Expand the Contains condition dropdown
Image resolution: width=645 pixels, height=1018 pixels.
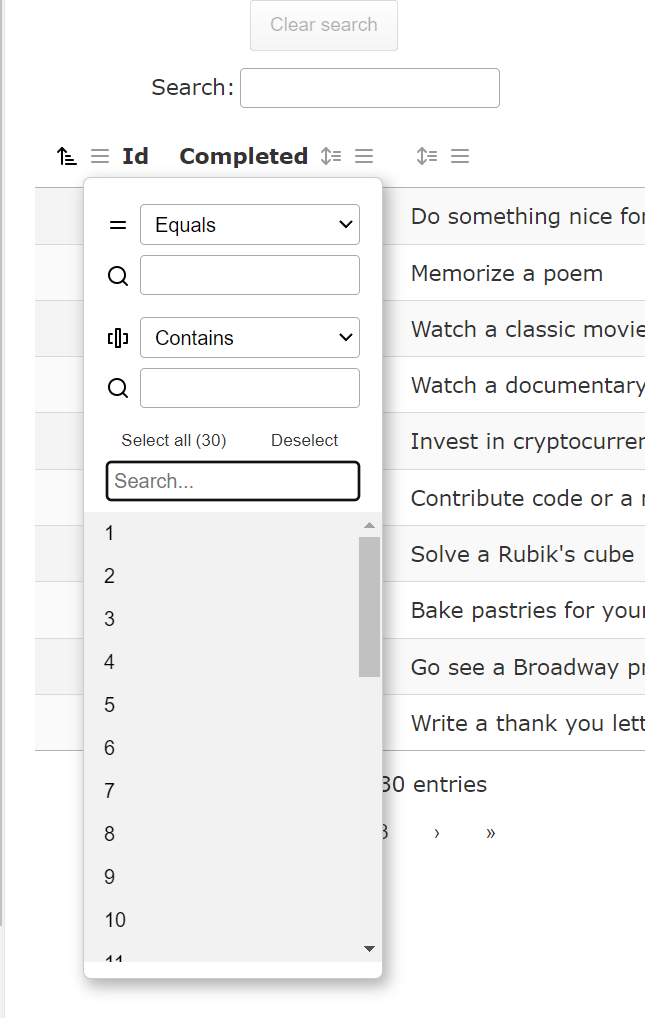pyautogui.click(x=249, y=338)
